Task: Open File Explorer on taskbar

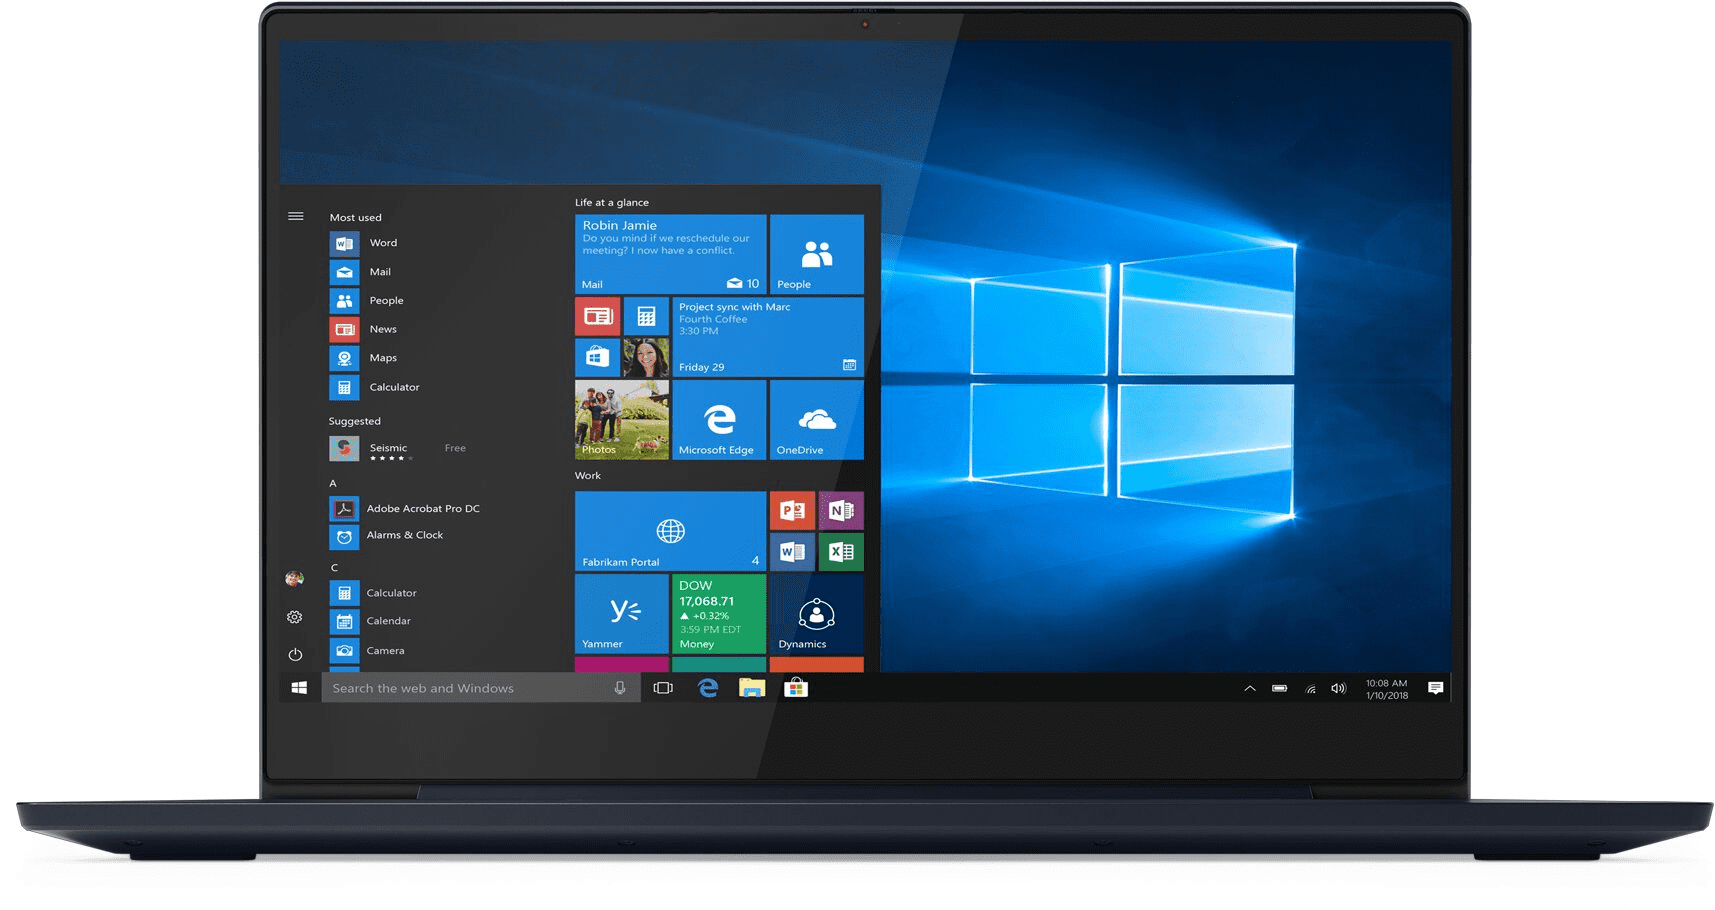Action: [752, 688]
